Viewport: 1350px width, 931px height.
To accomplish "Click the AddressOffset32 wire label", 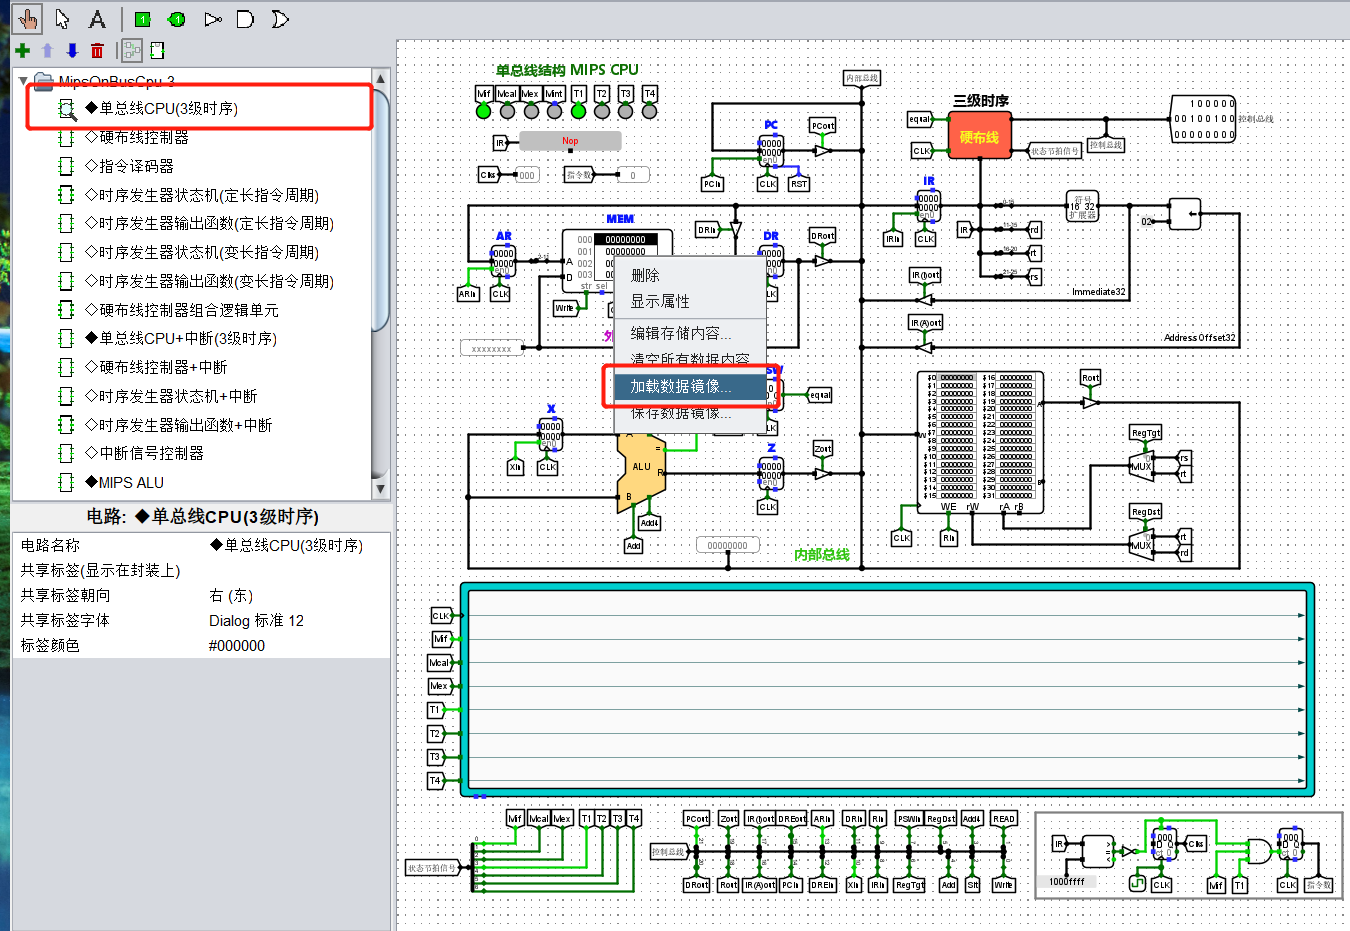I will (x=1200, y=338).
